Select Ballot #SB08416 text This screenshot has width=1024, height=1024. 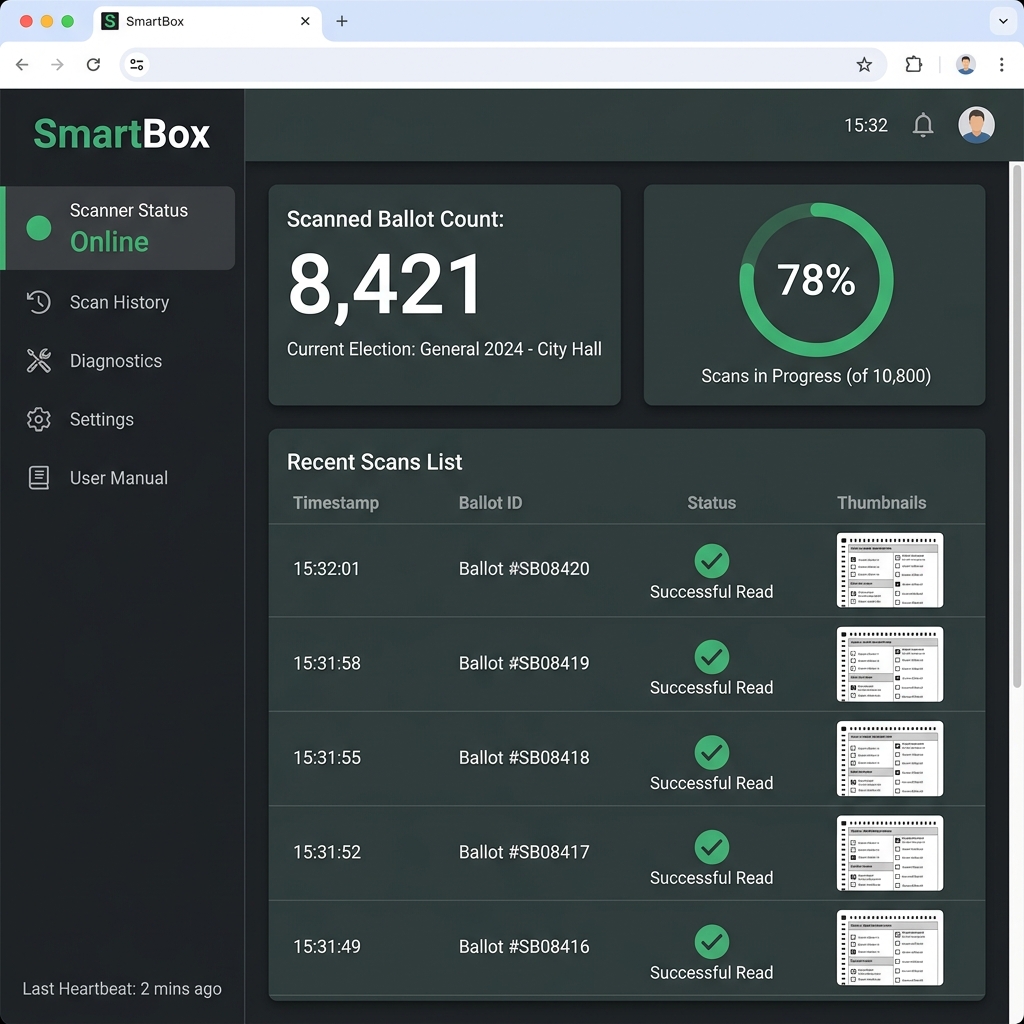click(524, 947)
